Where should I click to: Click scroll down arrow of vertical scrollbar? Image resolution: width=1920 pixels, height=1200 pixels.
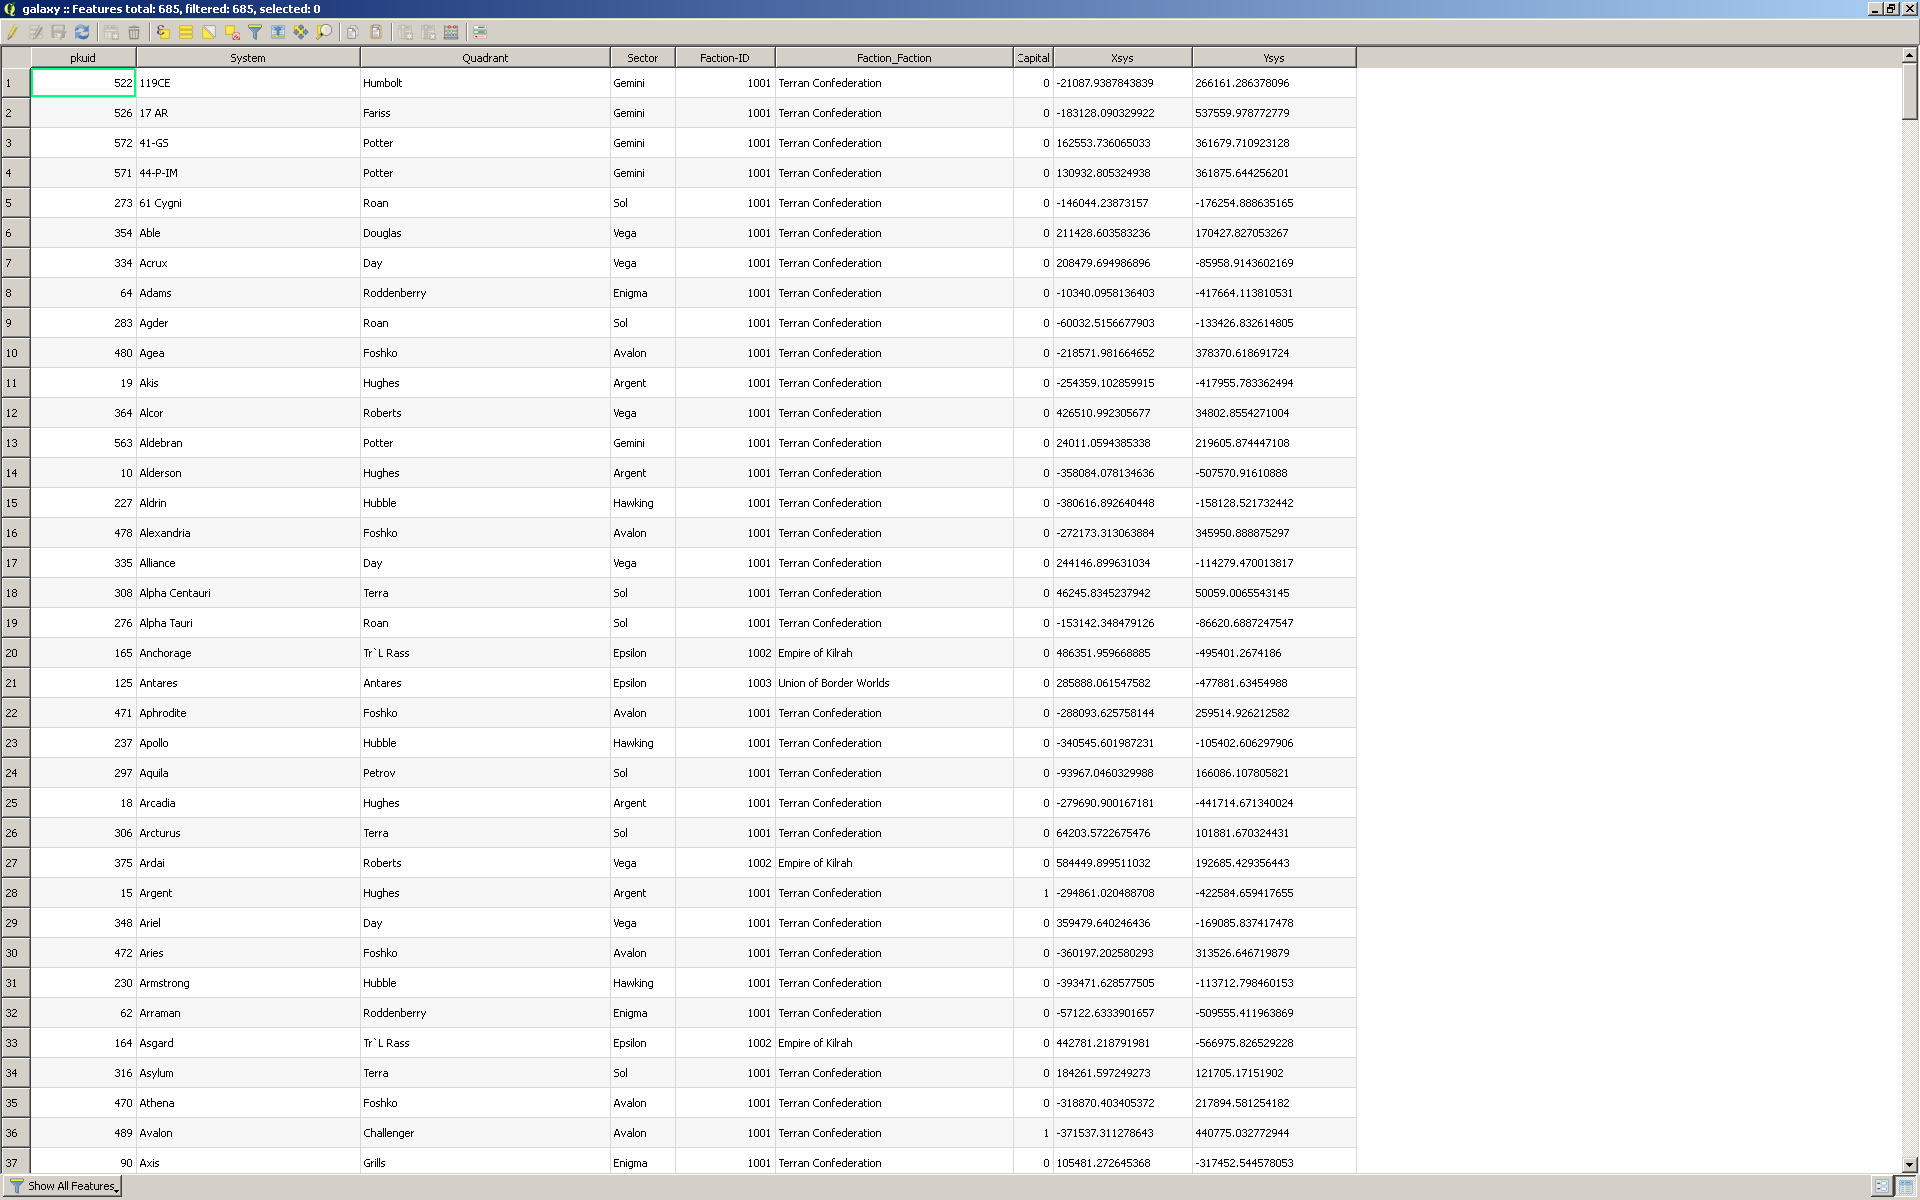click(x=1909, y=1164)
